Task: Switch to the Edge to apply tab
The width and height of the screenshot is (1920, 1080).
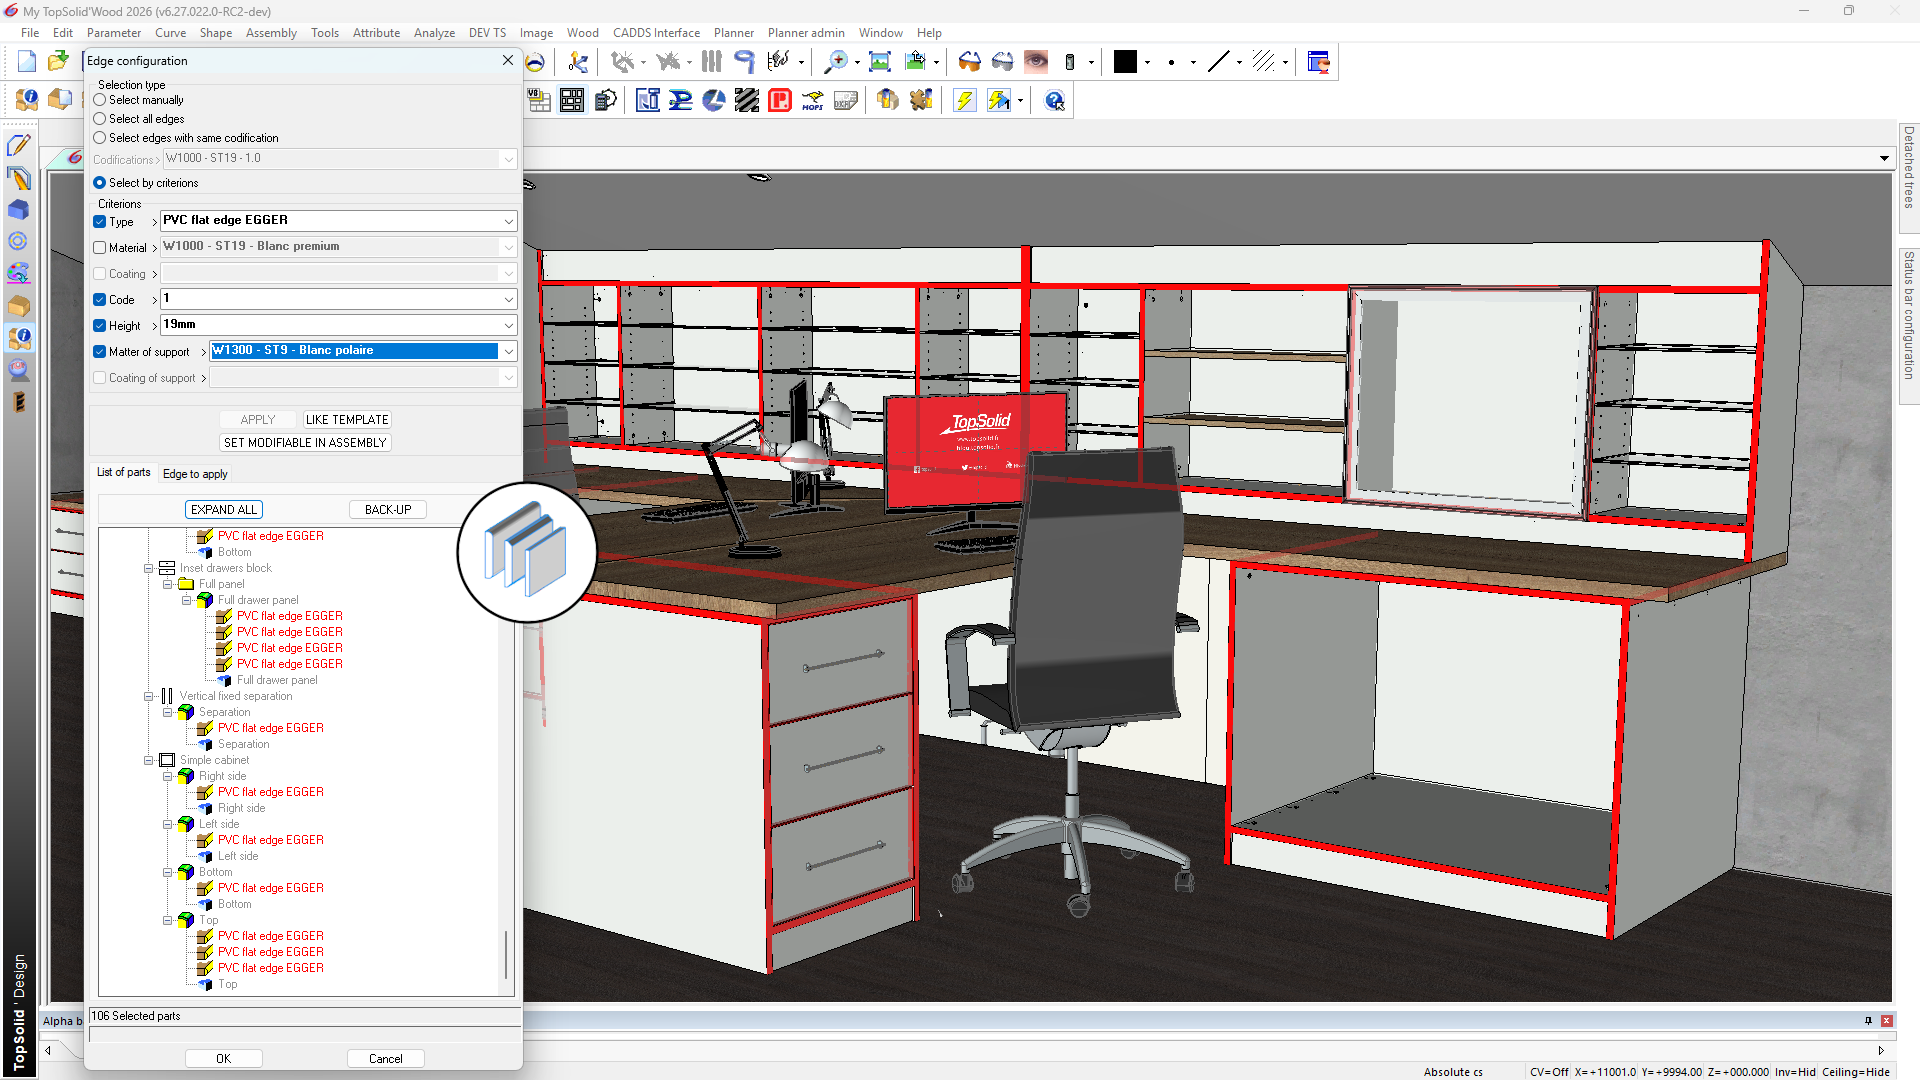Action: click(195, 474)
